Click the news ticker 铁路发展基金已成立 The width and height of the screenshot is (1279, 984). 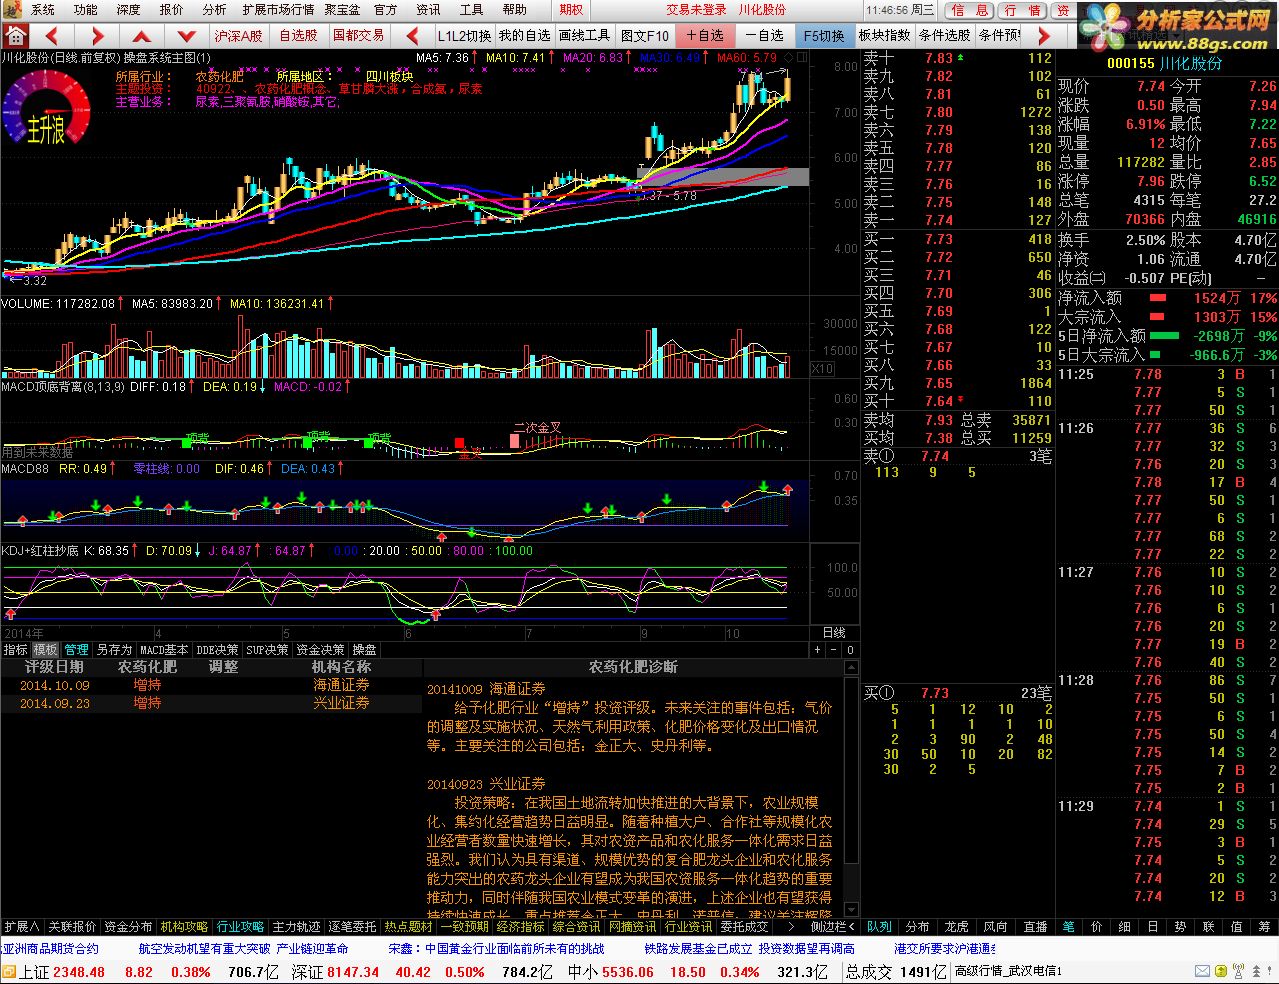[x=696, y=948]
